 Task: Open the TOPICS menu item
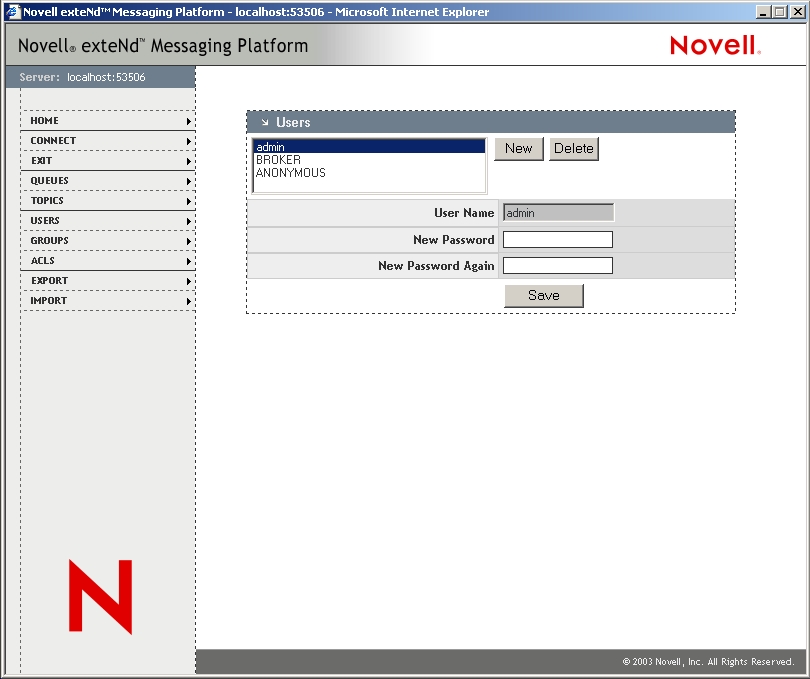(x=107, y=200)
